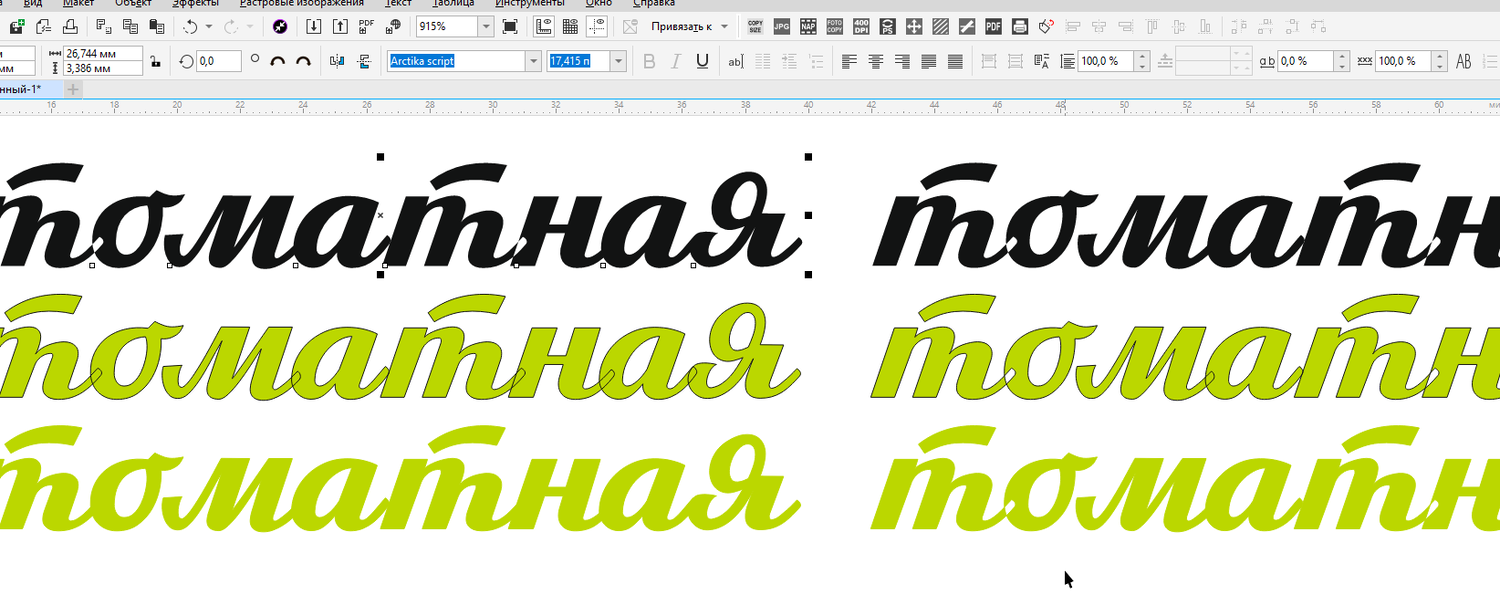The width and height of the screenshot is (1500, 605).
Task: Click the top-right selection handle of selected text
Action: coord(808,157)
